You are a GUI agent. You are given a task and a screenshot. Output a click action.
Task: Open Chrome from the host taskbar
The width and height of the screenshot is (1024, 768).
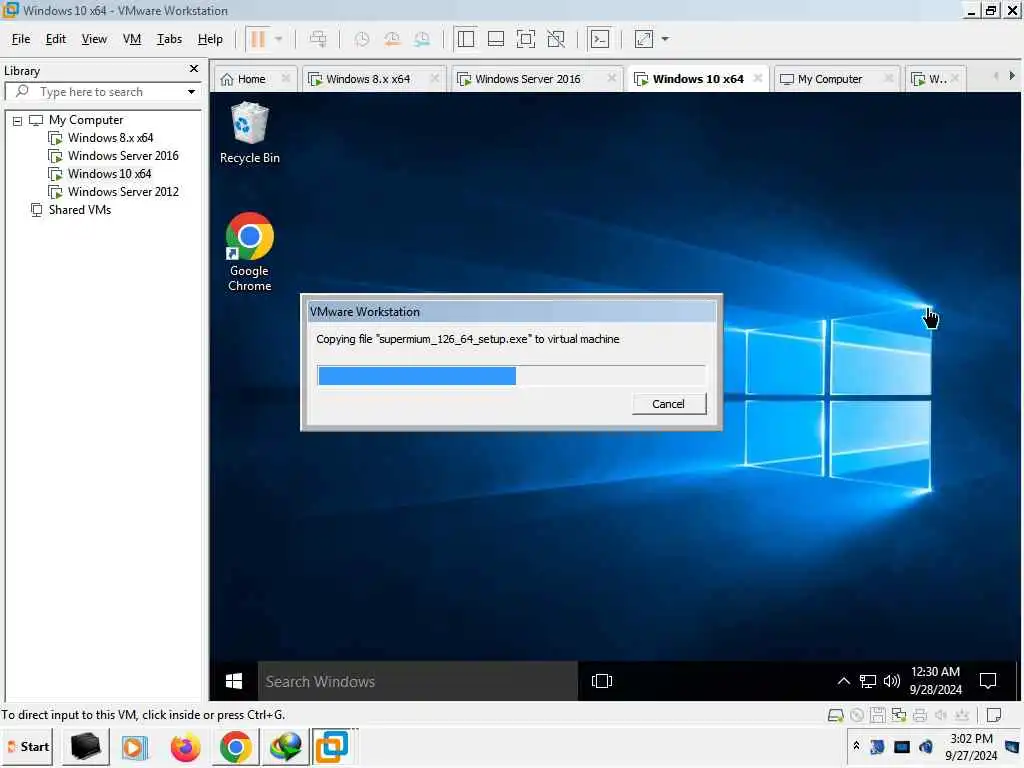click(236, 747)
